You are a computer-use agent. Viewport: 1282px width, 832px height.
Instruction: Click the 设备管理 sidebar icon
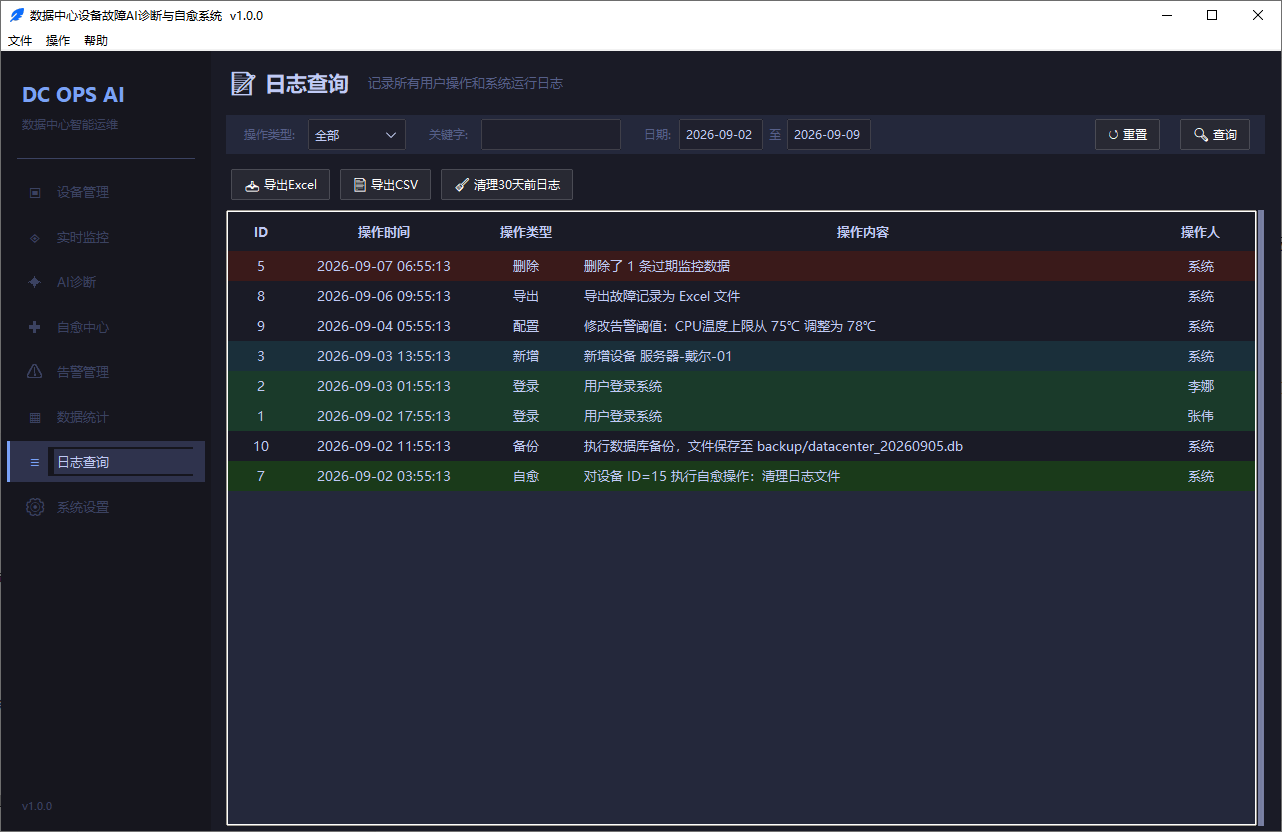35,192
